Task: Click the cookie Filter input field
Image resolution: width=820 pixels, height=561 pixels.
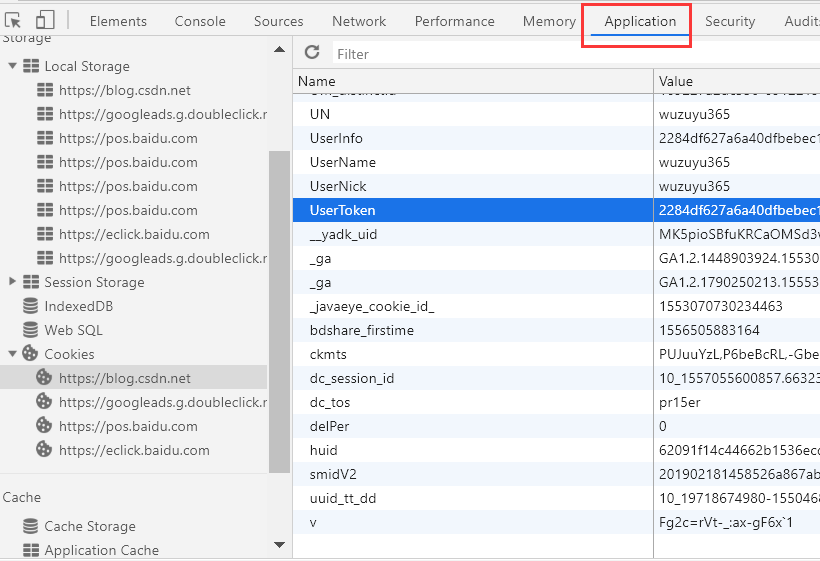Action: pyautogui.click(x=575, y=54)
